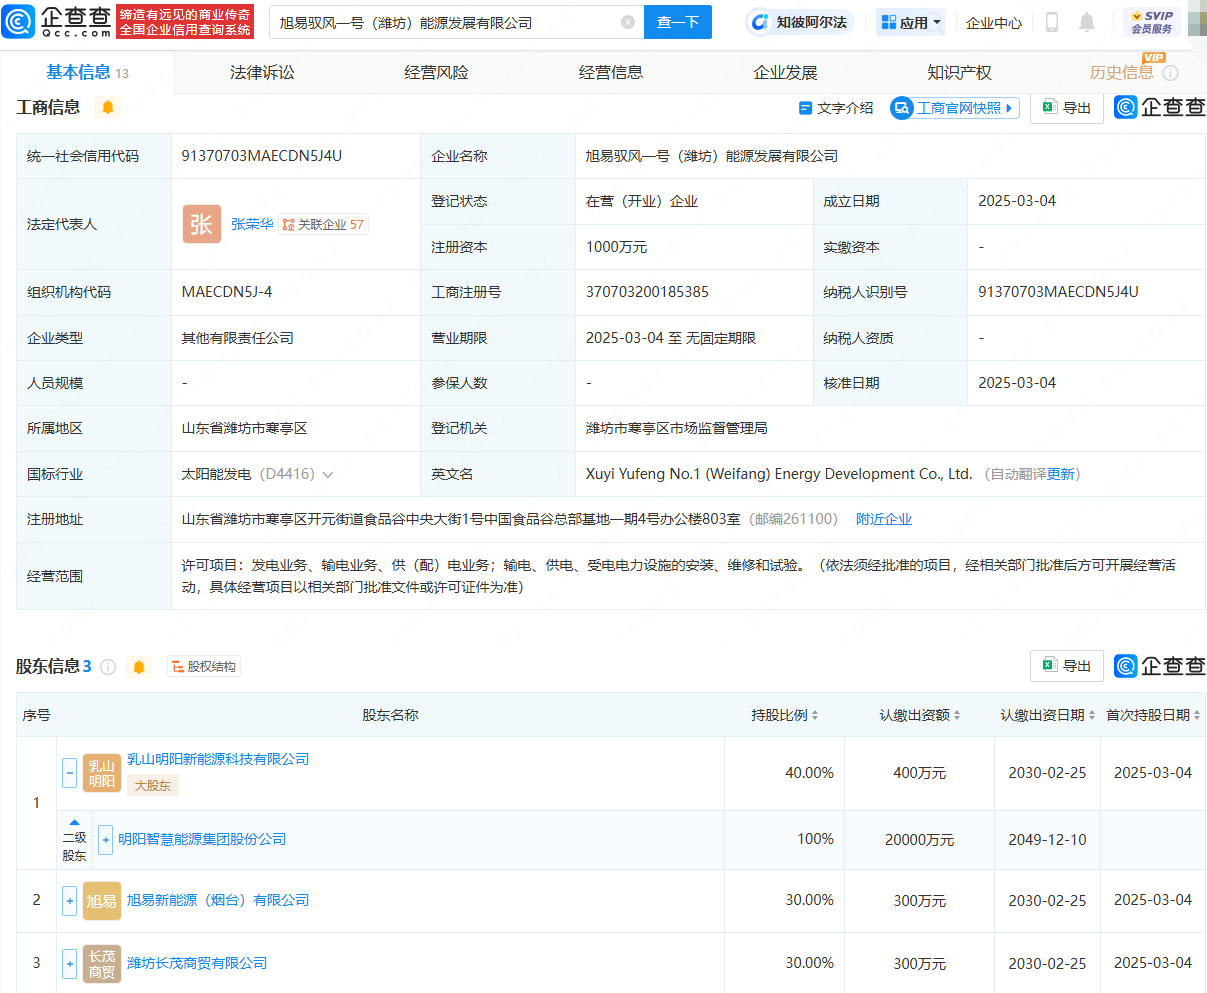Click company type "其他有限责任公司"
Image resolution: width=1207 pixels, height=993 pixels.
[238, 338]
